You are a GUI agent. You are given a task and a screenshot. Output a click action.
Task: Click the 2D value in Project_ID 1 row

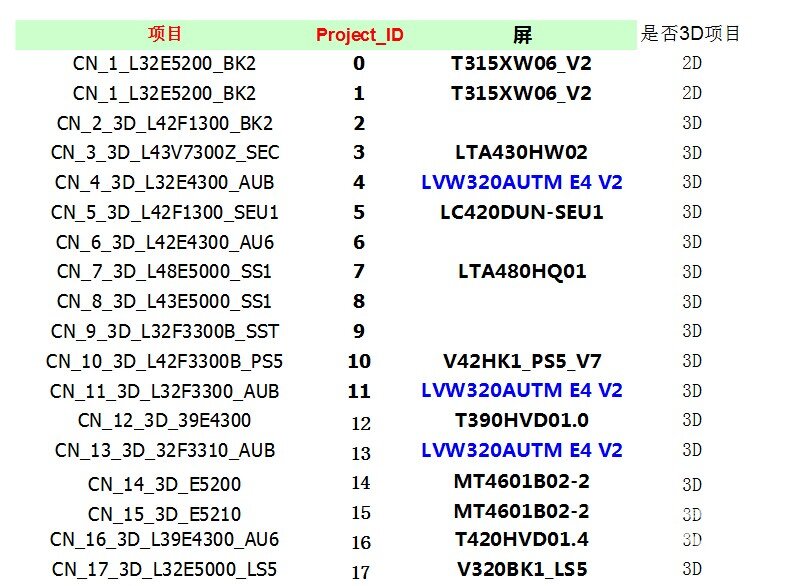[692, 93]
